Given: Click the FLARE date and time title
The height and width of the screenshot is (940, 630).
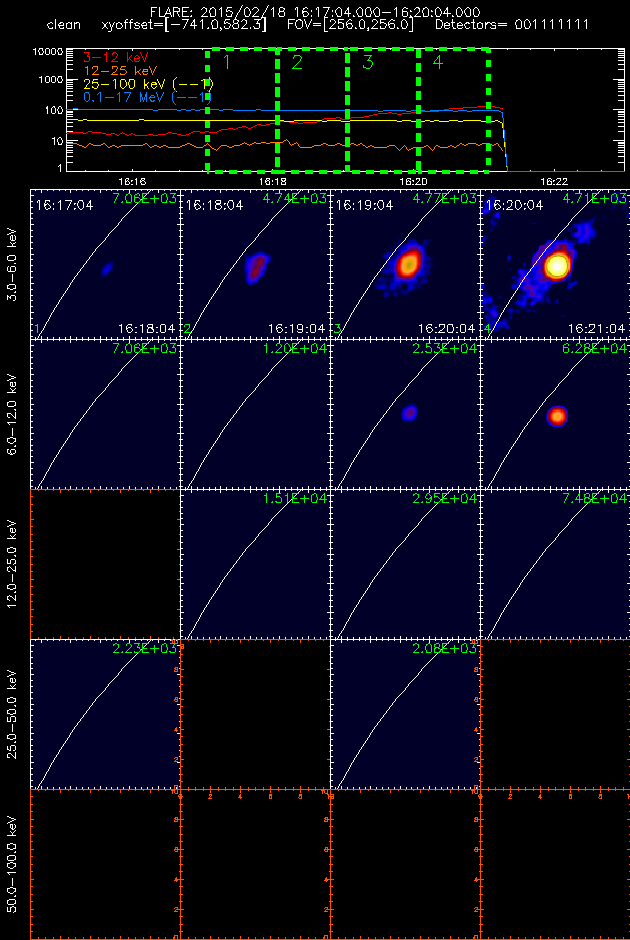Looking at the screenshot, I should [x=316, y=12].
